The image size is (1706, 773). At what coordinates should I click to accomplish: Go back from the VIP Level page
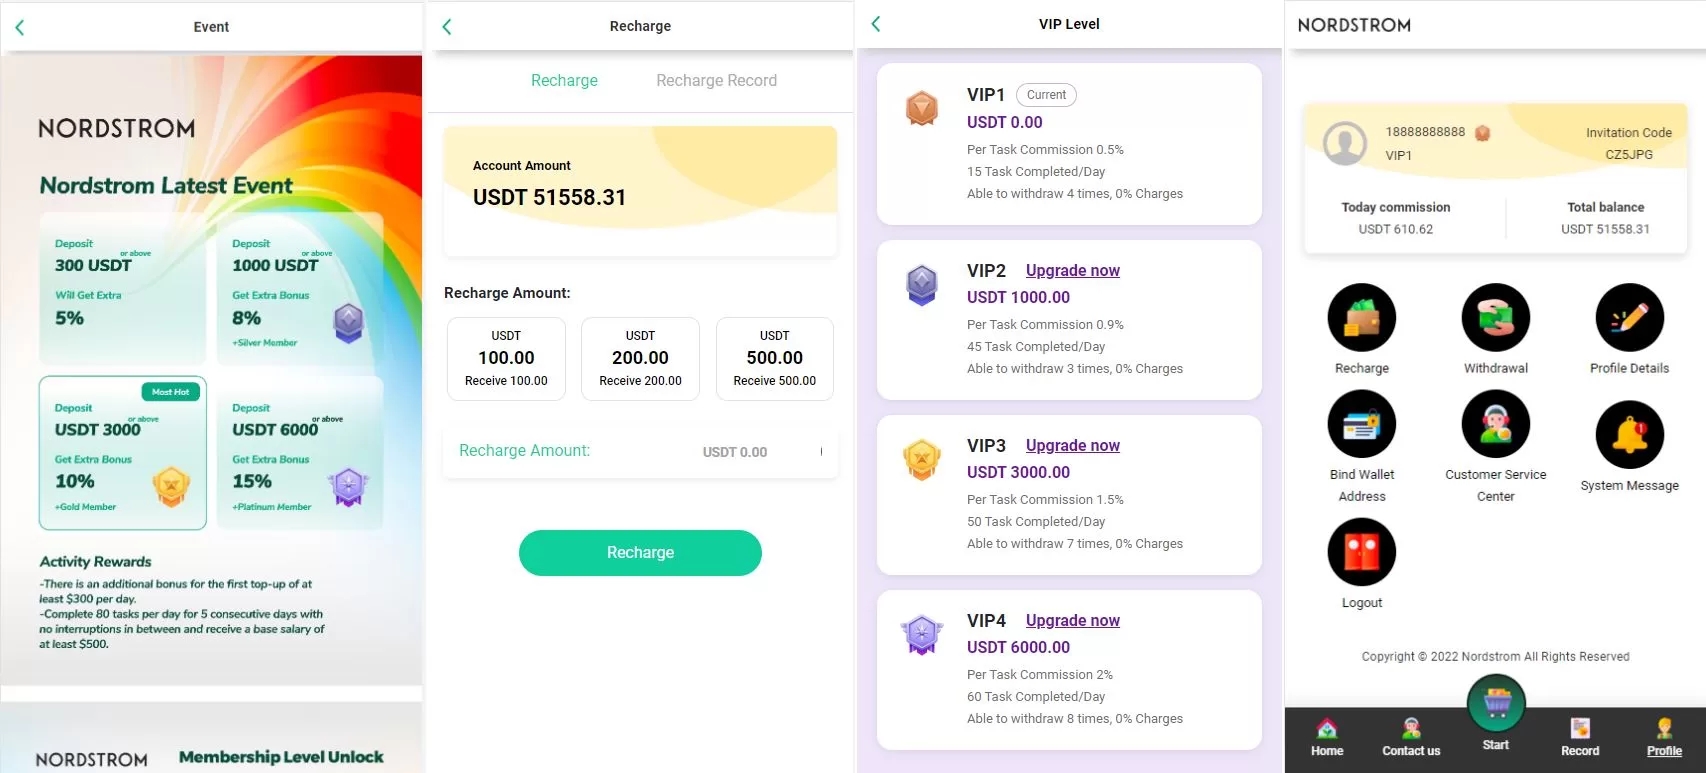[x=876, y=24]
